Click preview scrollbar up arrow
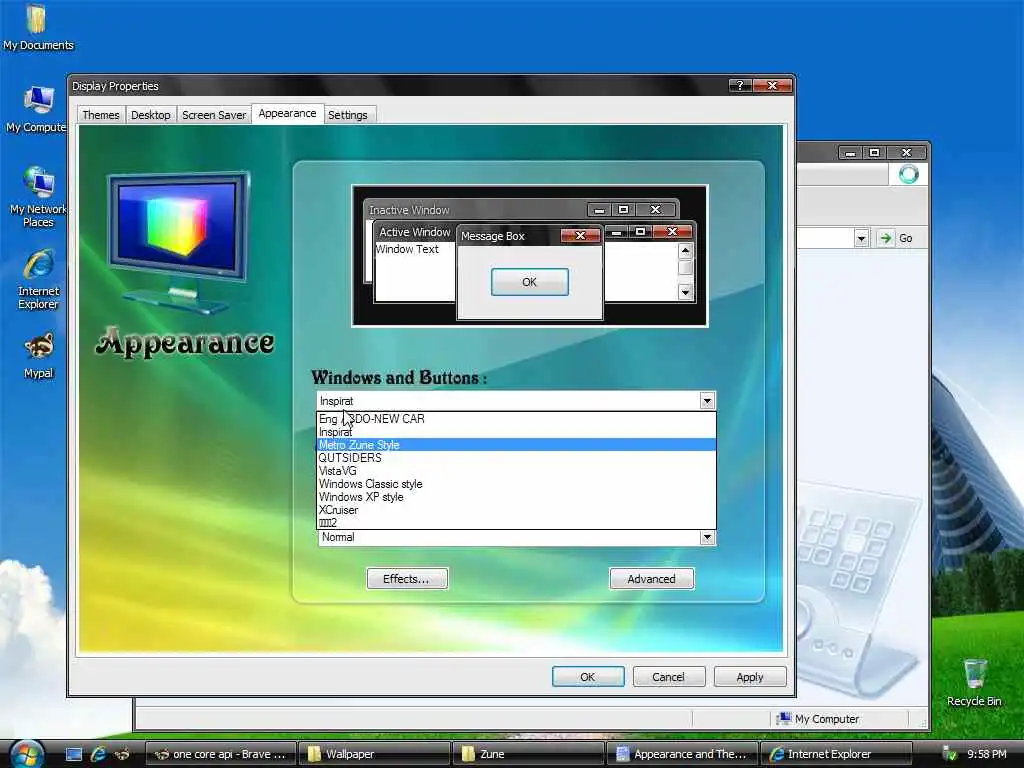The width and height of the screenshot is (1024, 768). pos(685,251)
